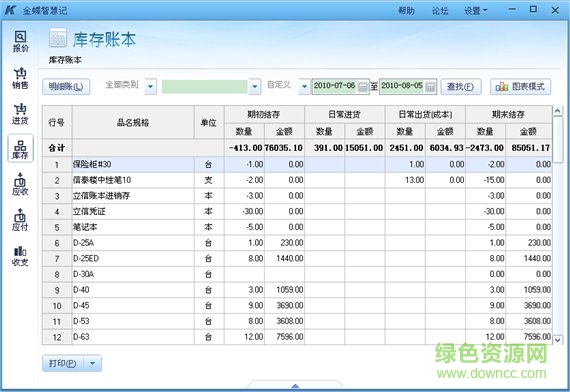Click the 合计 totals row label
This screenshot has width=570, height=392.
coord(57,148)
